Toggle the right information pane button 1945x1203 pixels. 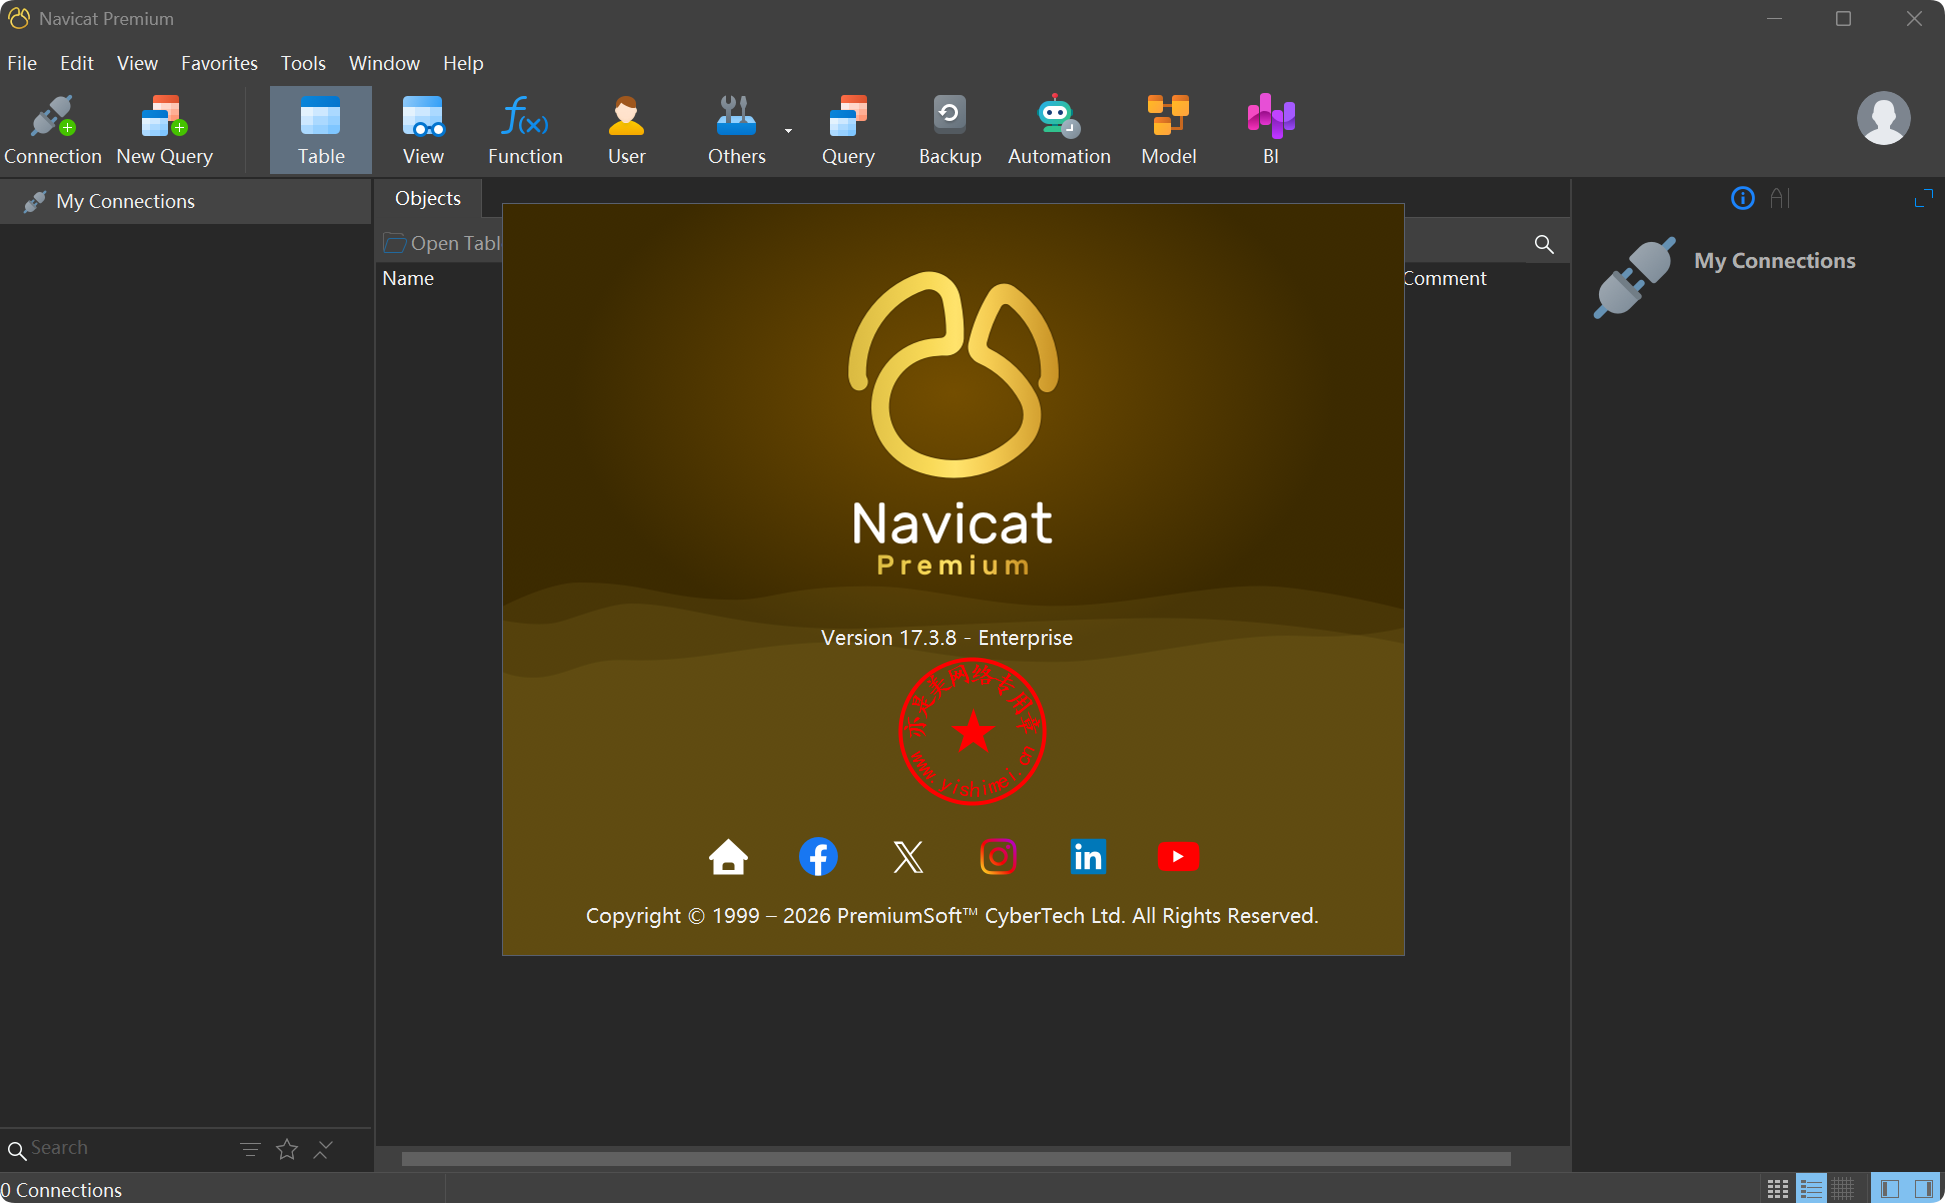(1923, 1189)
